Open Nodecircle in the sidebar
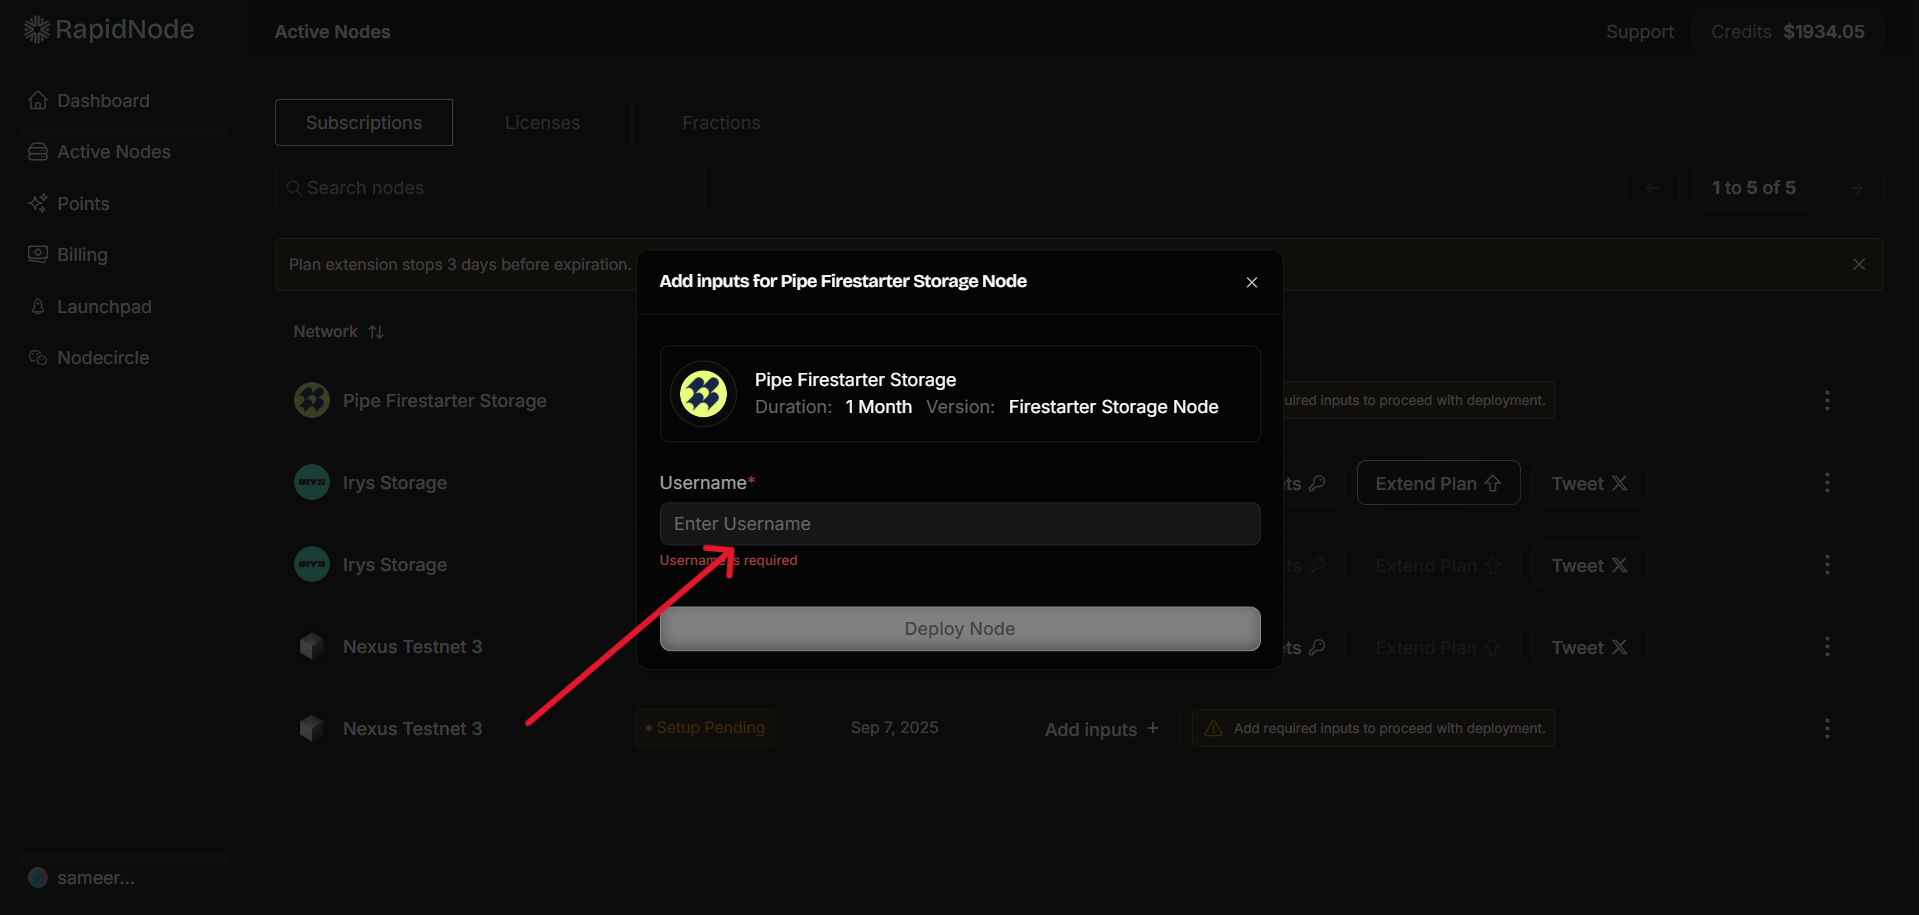 coord(103,358)
